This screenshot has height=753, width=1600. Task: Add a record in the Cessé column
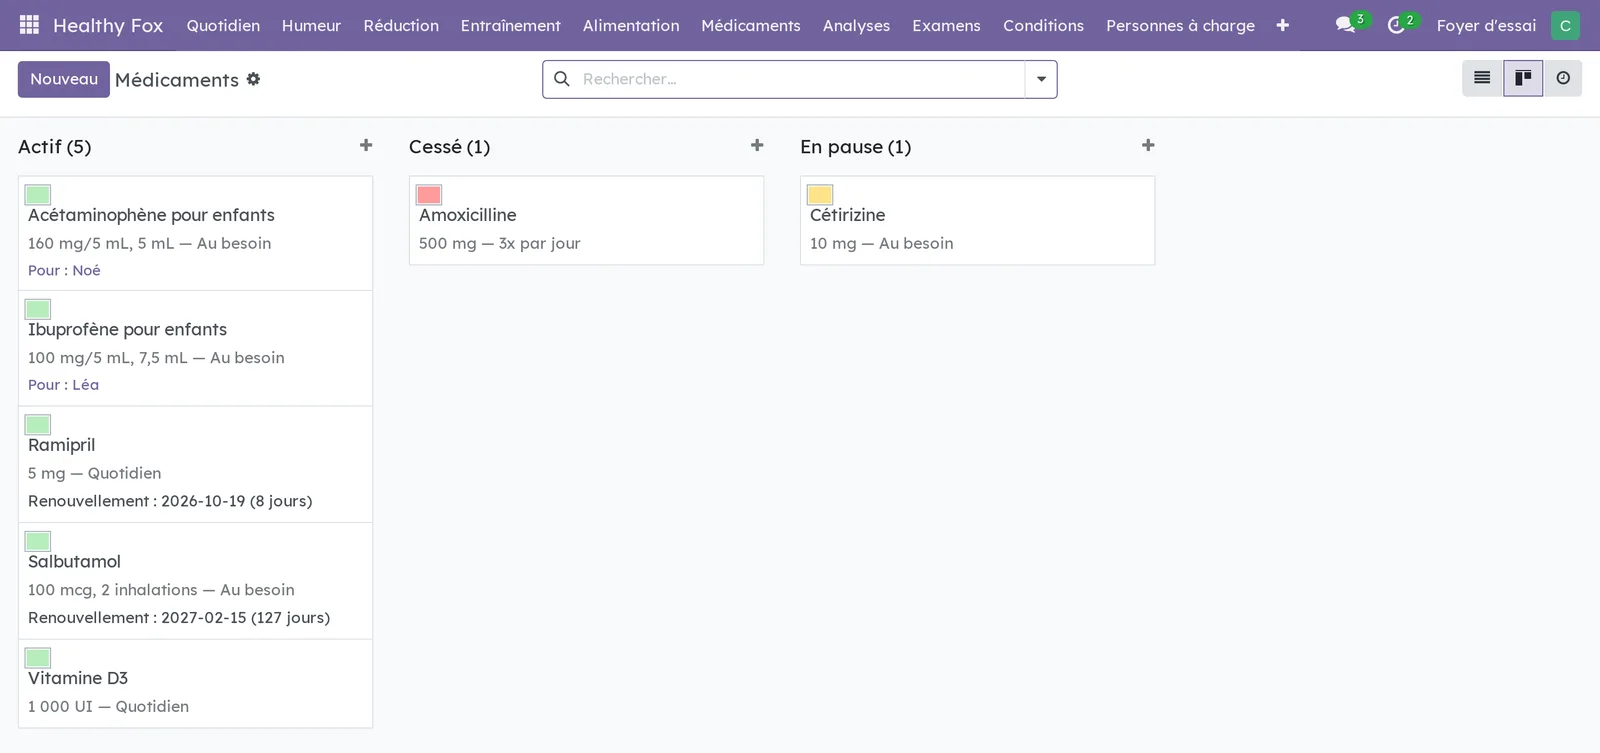pos(757,146)
